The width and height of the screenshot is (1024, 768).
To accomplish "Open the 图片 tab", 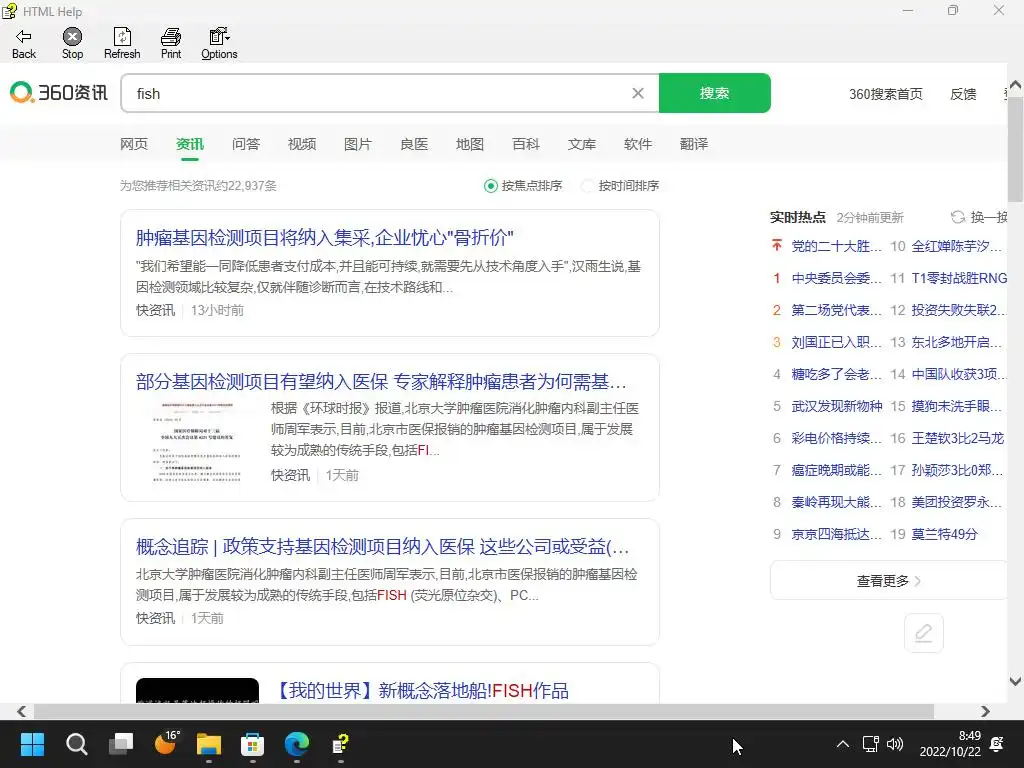I will 358,144.
